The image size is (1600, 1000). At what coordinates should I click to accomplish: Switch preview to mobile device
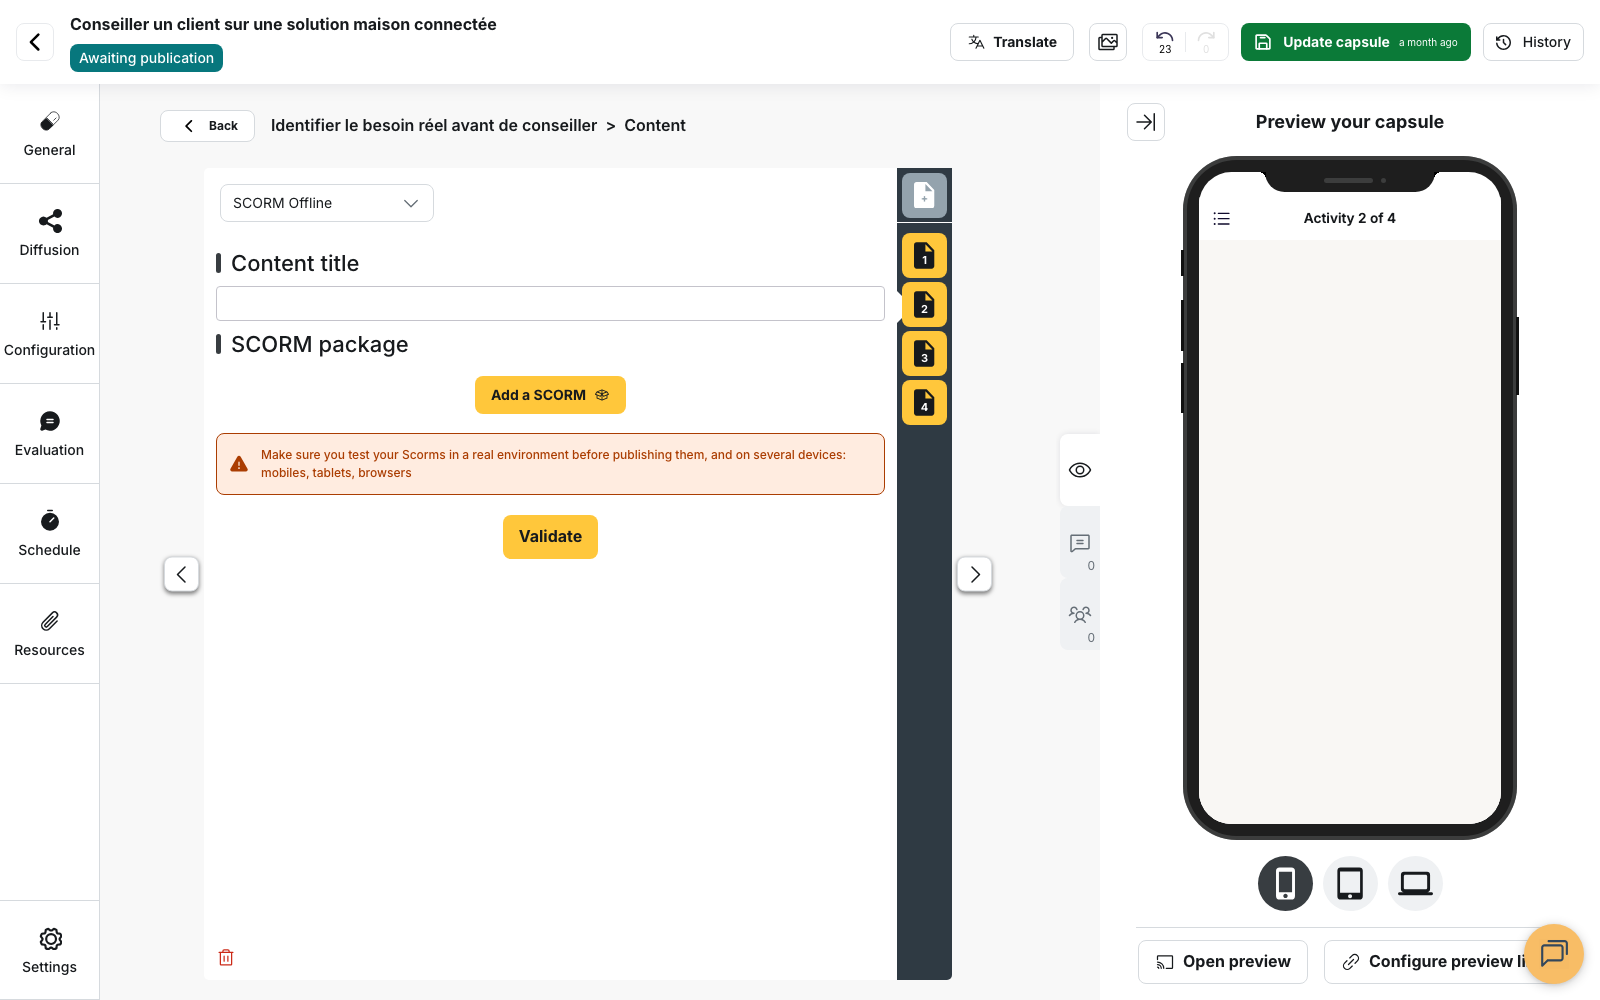(1285, 884)
